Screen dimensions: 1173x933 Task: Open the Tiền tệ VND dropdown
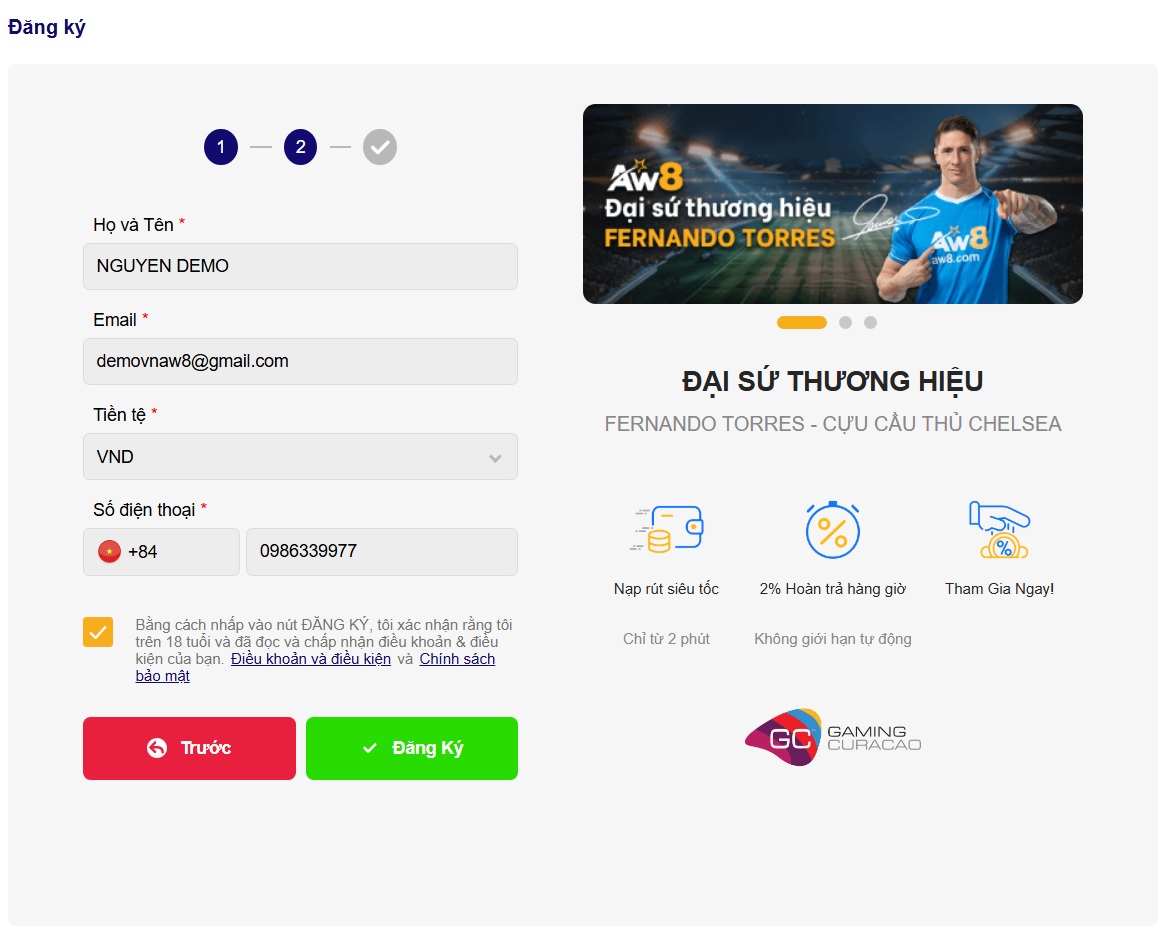tap(300, 456)
